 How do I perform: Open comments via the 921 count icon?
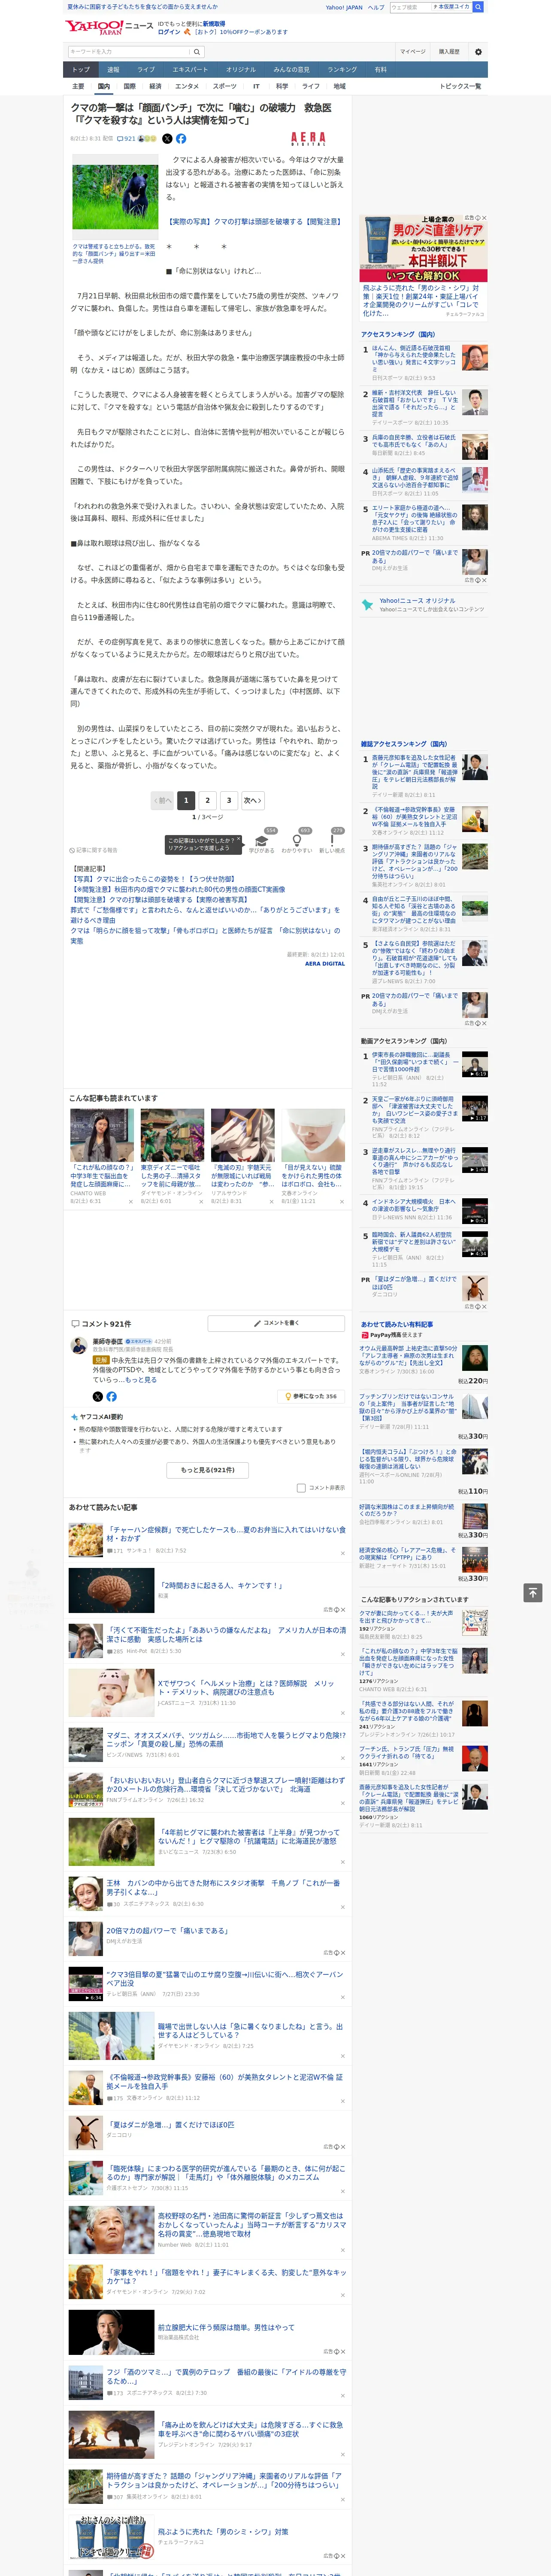click(x=126, y=139)
